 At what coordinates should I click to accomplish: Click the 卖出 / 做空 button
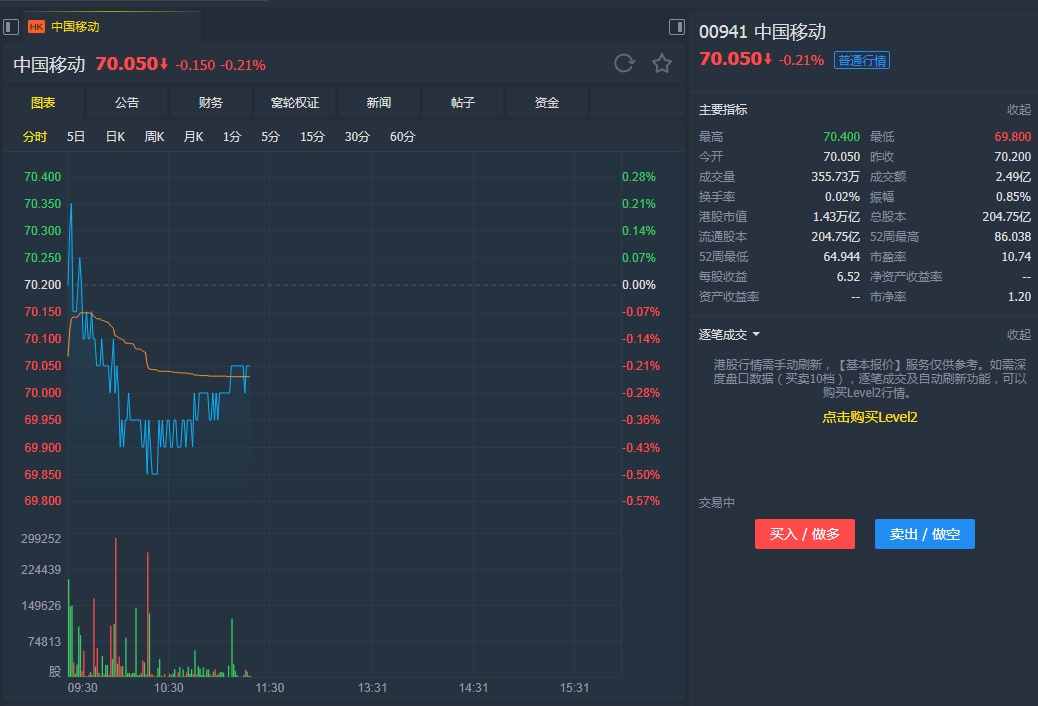(925, 534)
